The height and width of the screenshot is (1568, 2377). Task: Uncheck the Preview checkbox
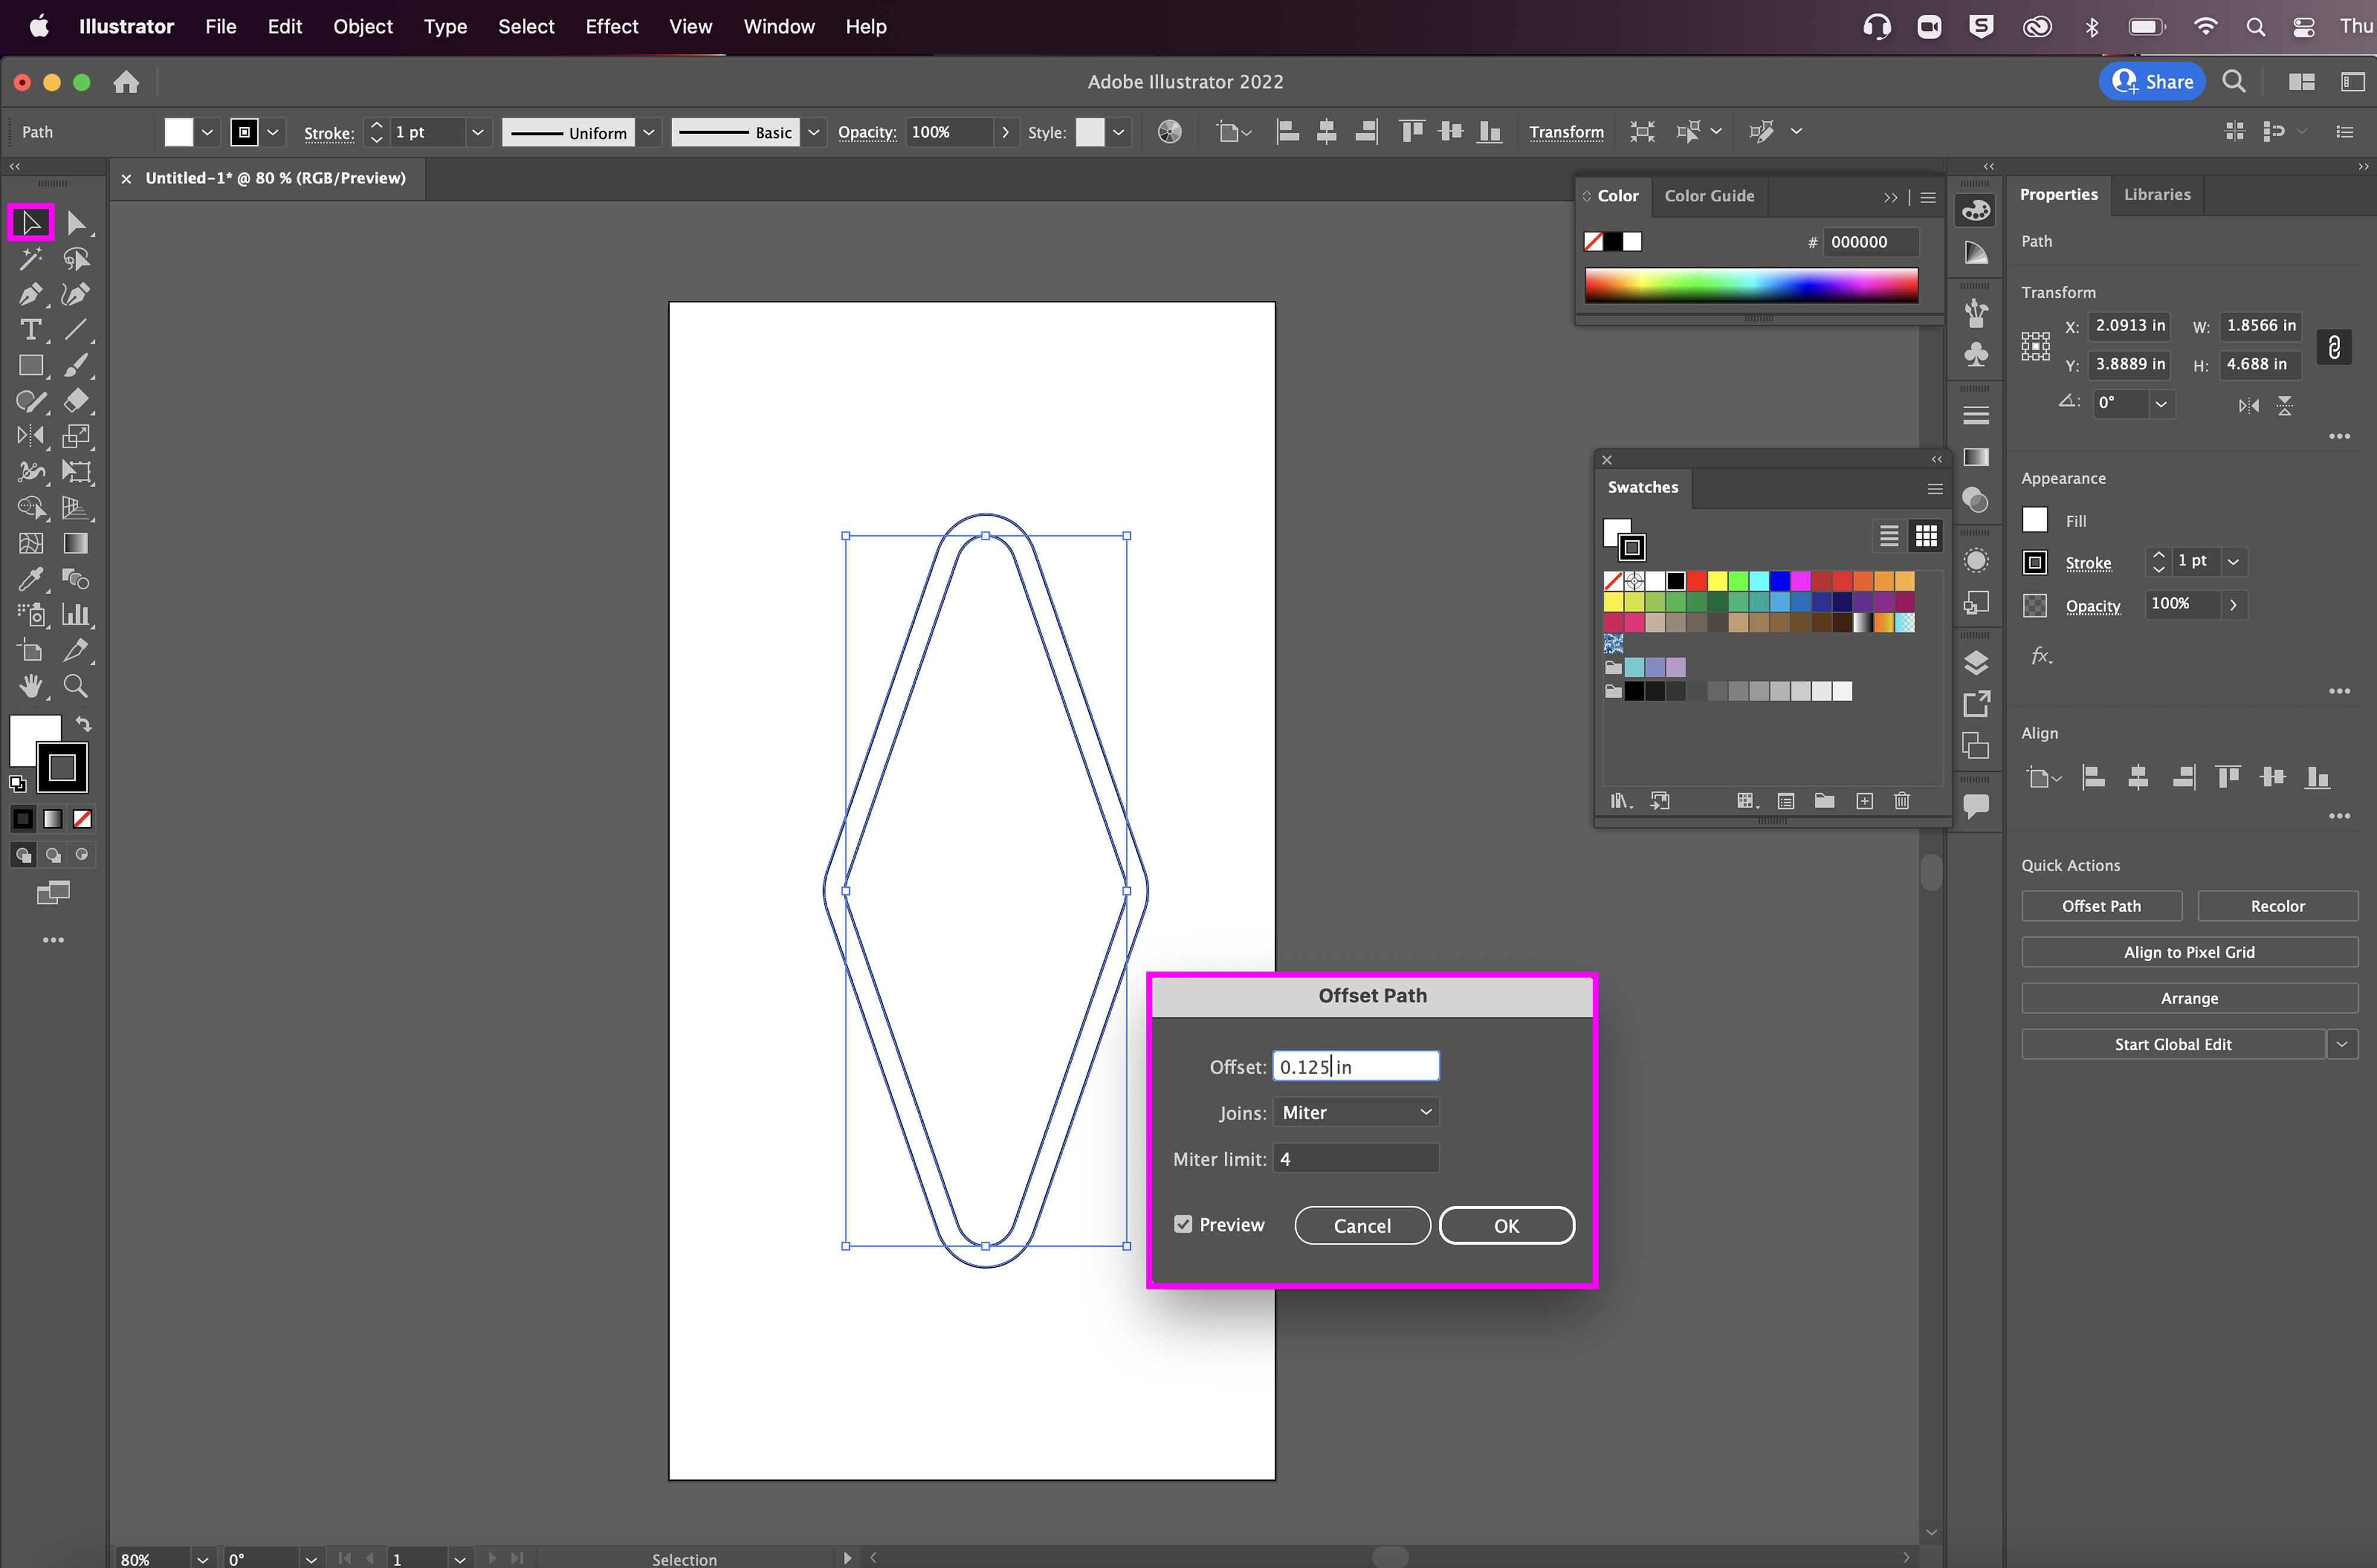[1183, 1225]
